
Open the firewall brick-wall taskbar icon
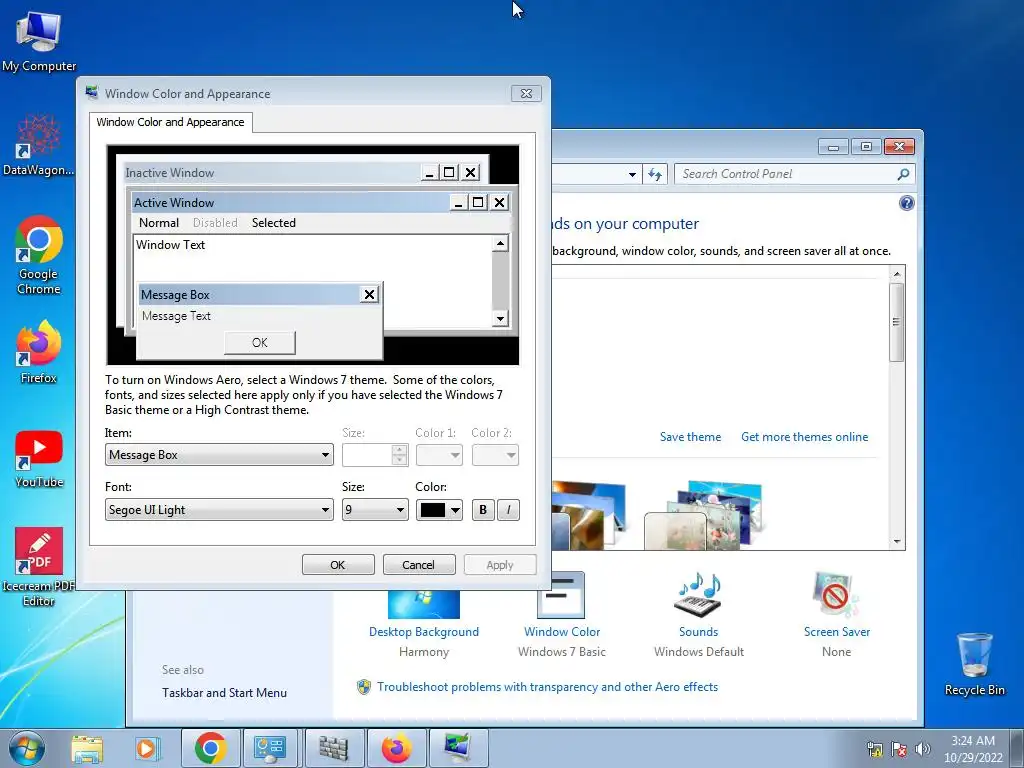[333, 748]
